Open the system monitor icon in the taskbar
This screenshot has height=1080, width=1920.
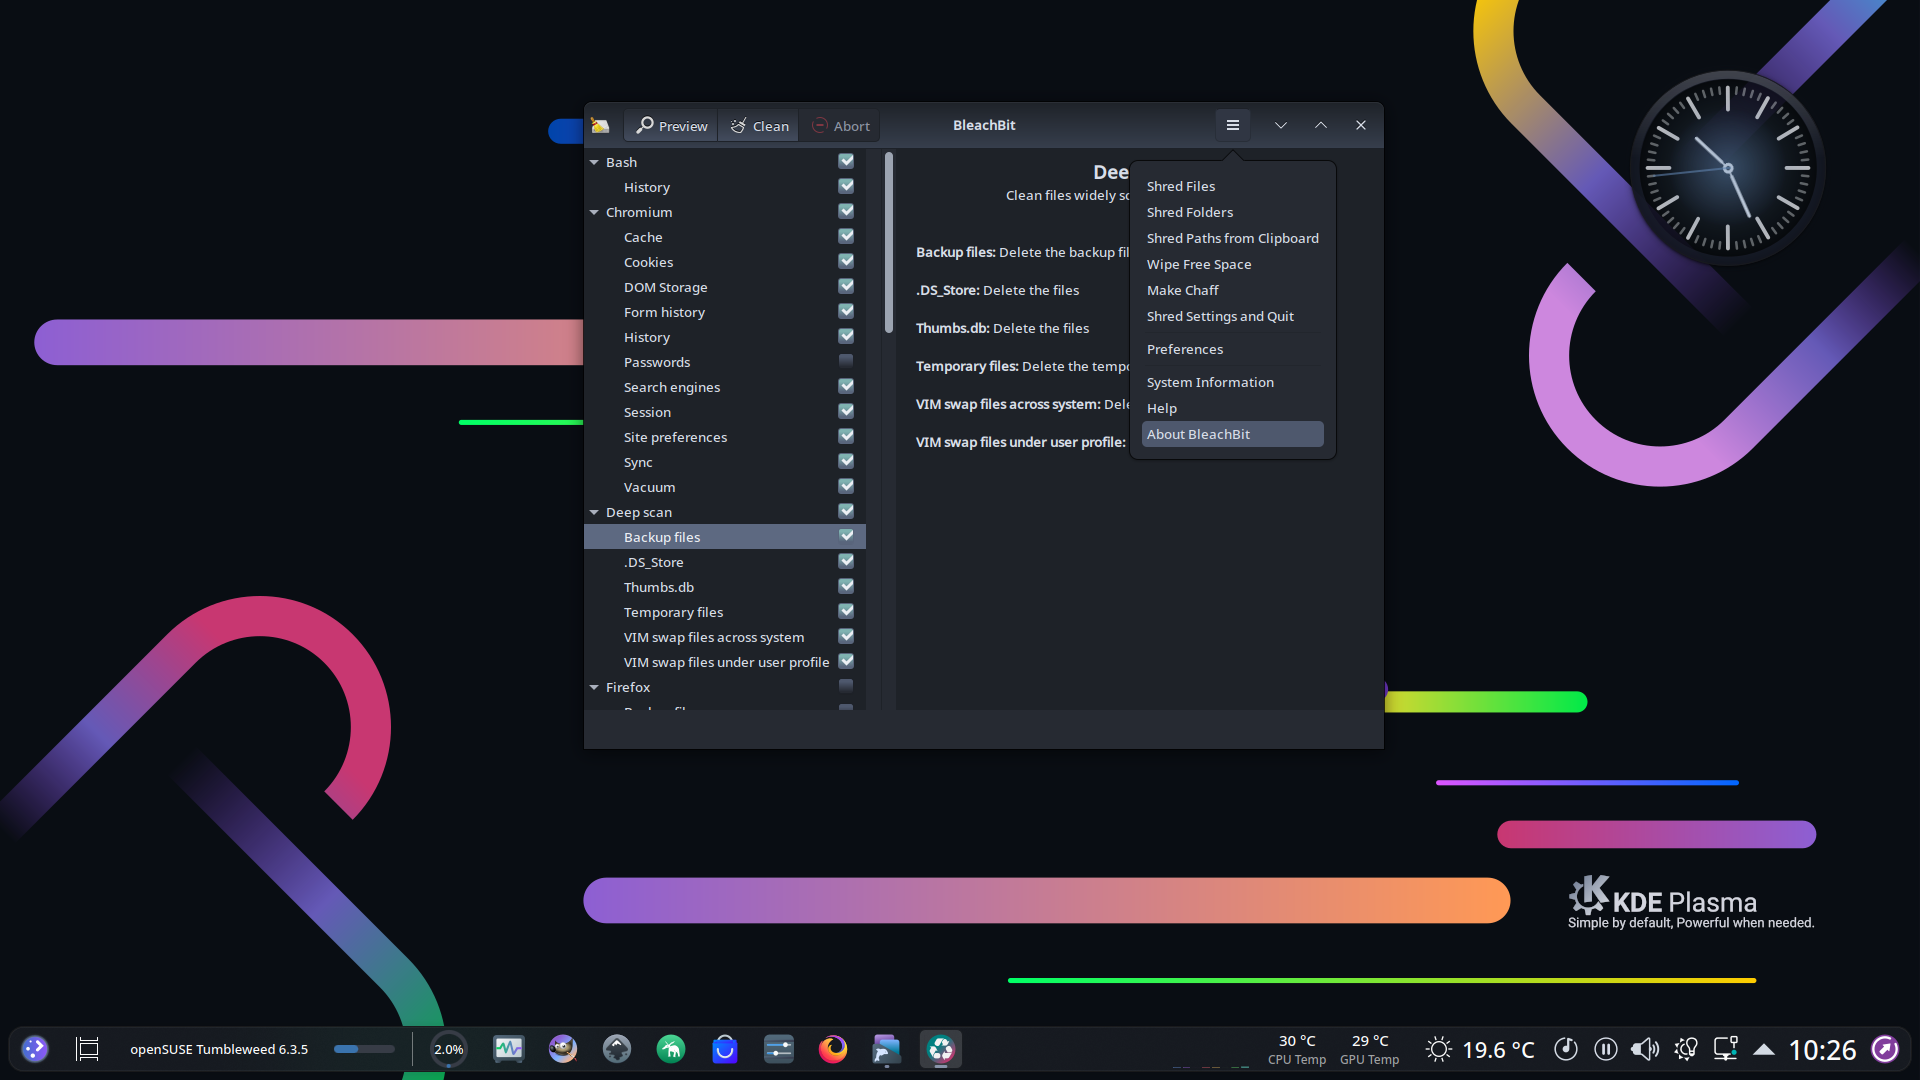click(x=509, y=1049)
